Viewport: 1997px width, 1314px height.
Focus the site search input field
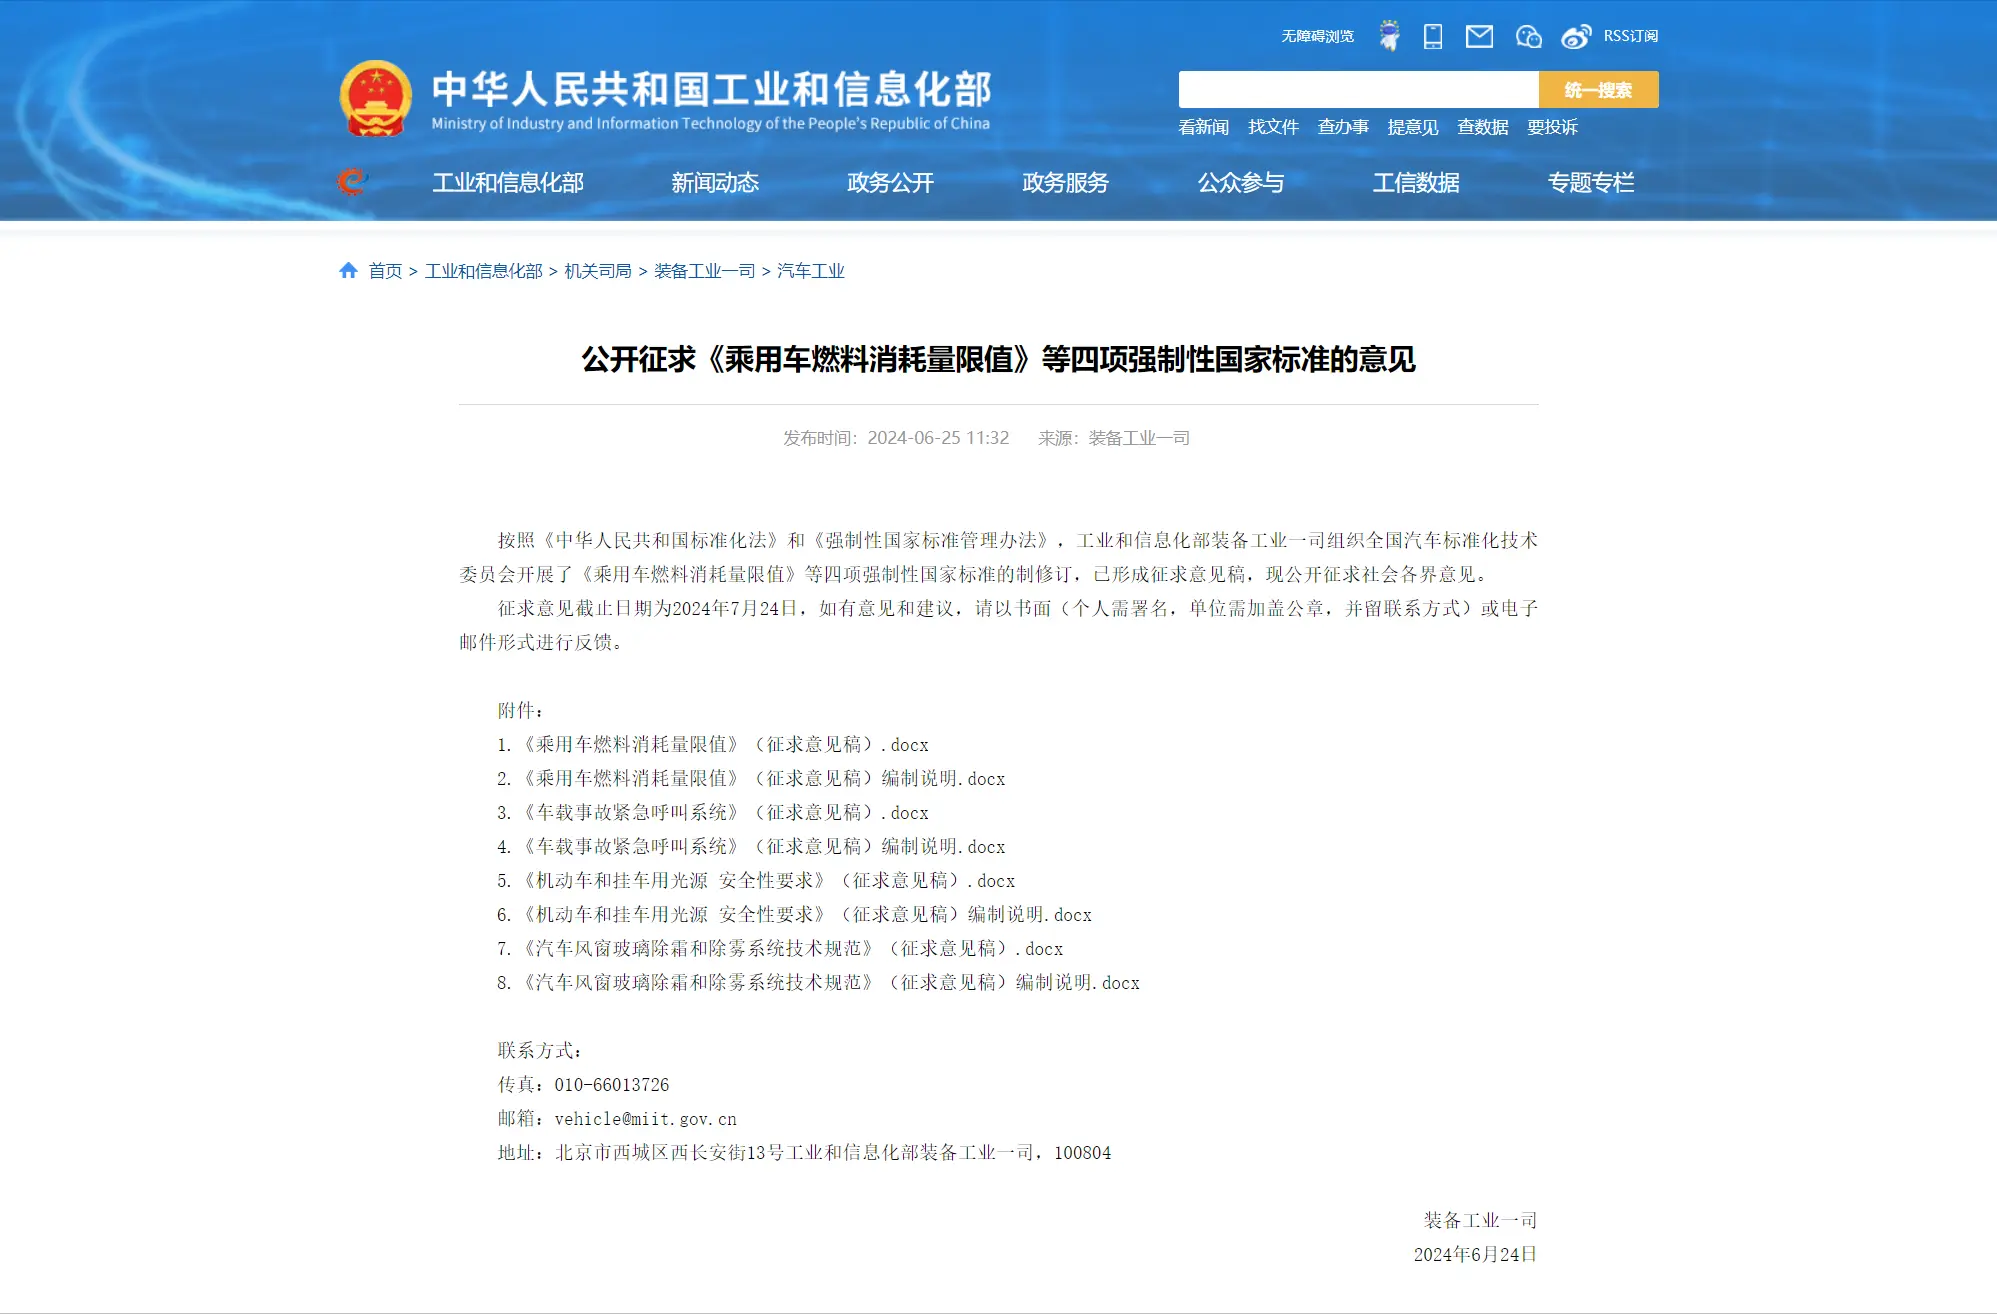pos(1358,89)
